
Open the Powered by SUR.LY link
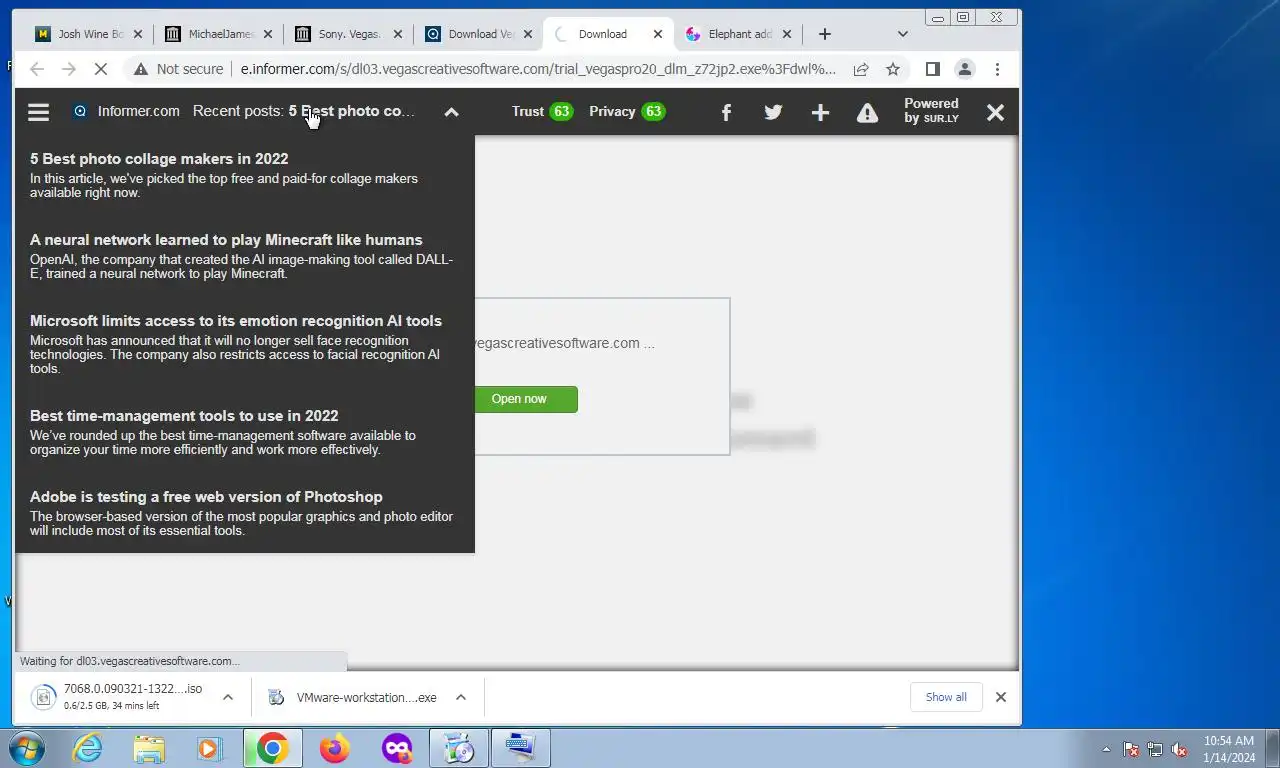click(x=931, y=110)
